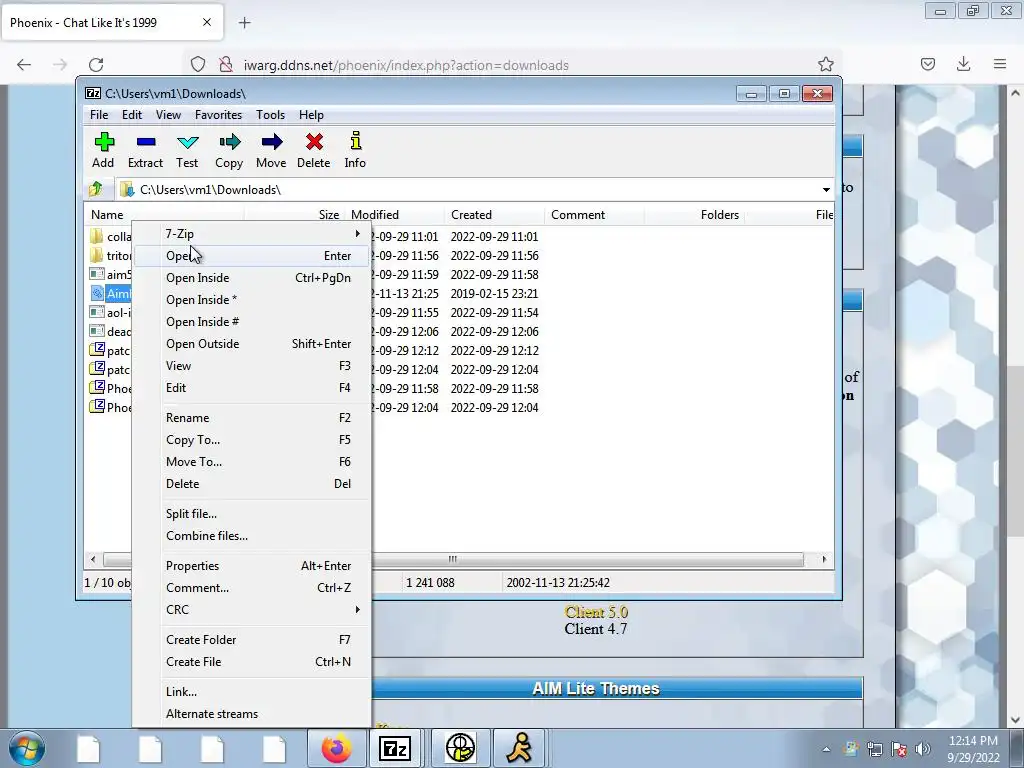Select View in the context menu
Viewport: 1024px width, 768px height.
[x=252, y=366]
